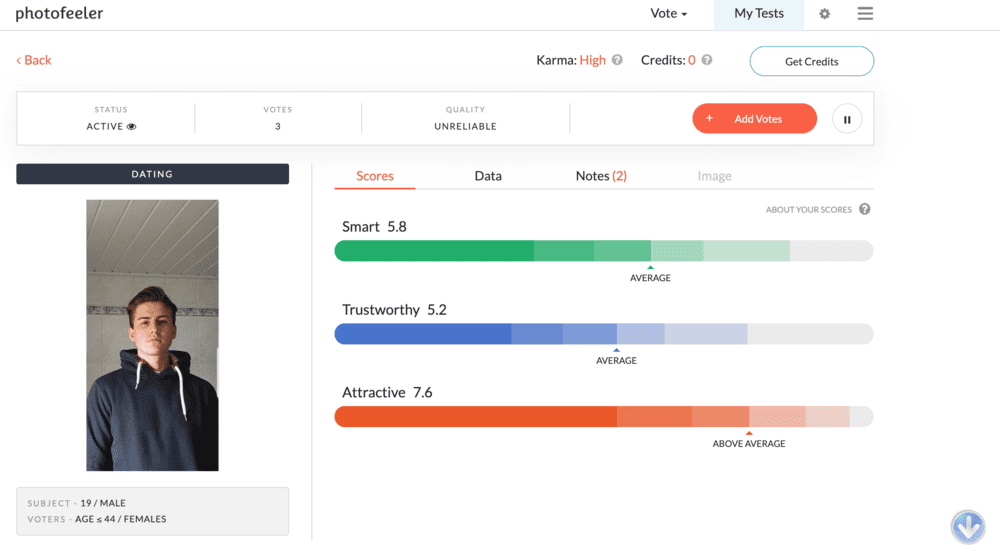Viewport: 1000px width, 555px height.
Task: Click the Smart score bar
Action: point(603,250)
